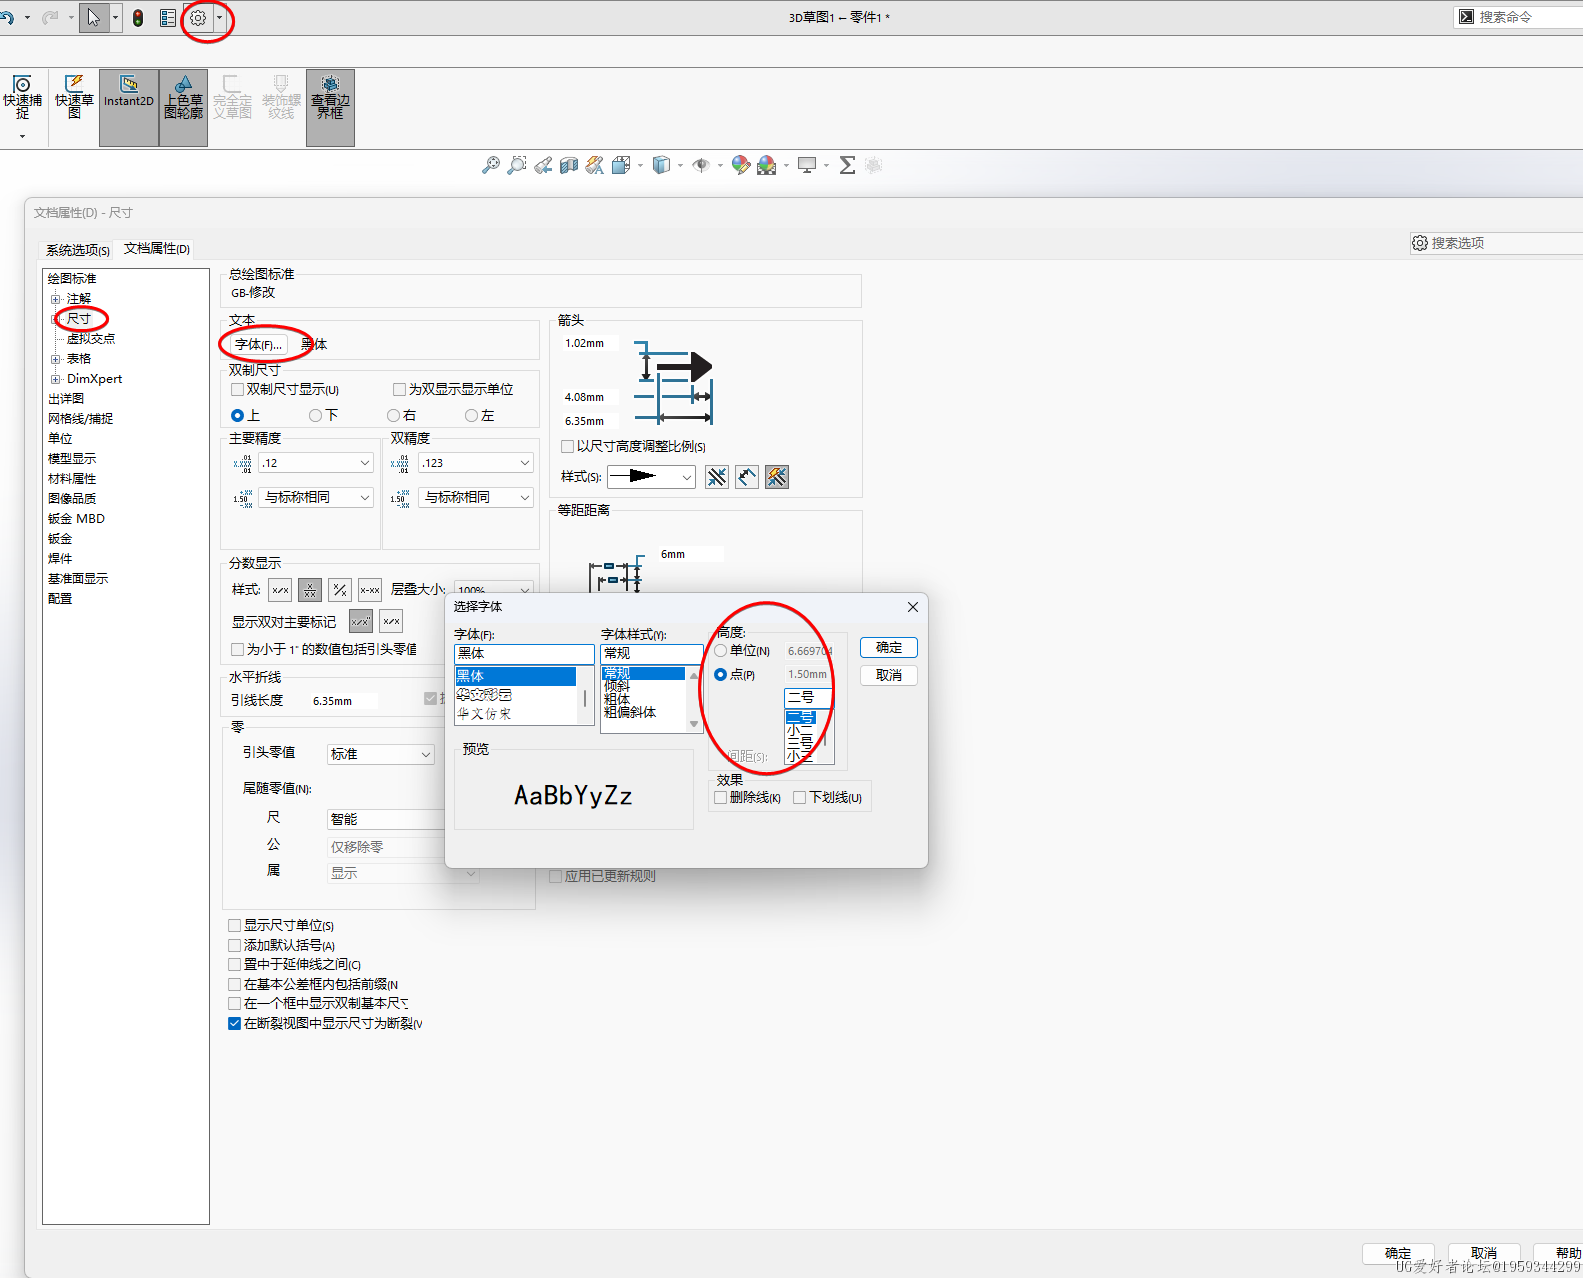Select the 单位(N) height radio button

720,650
